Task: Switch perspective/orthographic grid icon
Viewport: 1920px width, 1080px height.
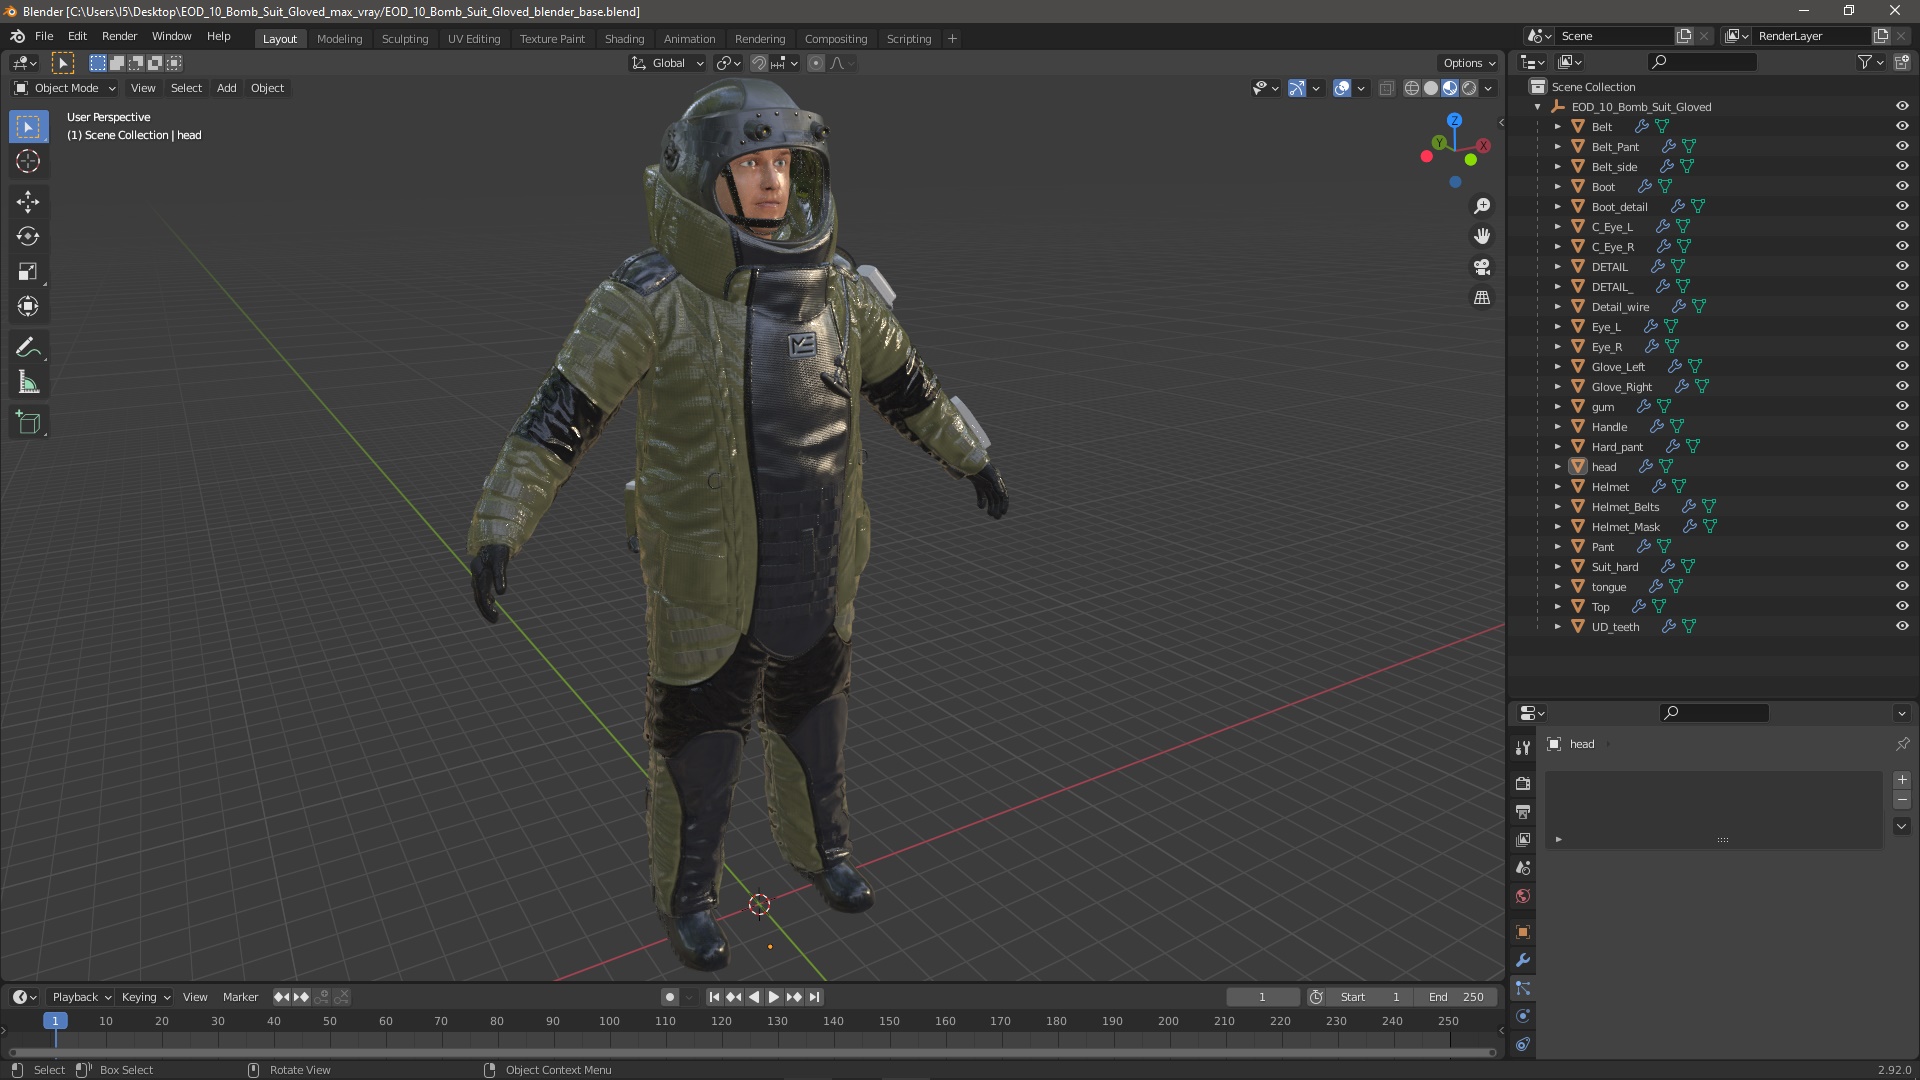Action: click(x=1482, y=298)
